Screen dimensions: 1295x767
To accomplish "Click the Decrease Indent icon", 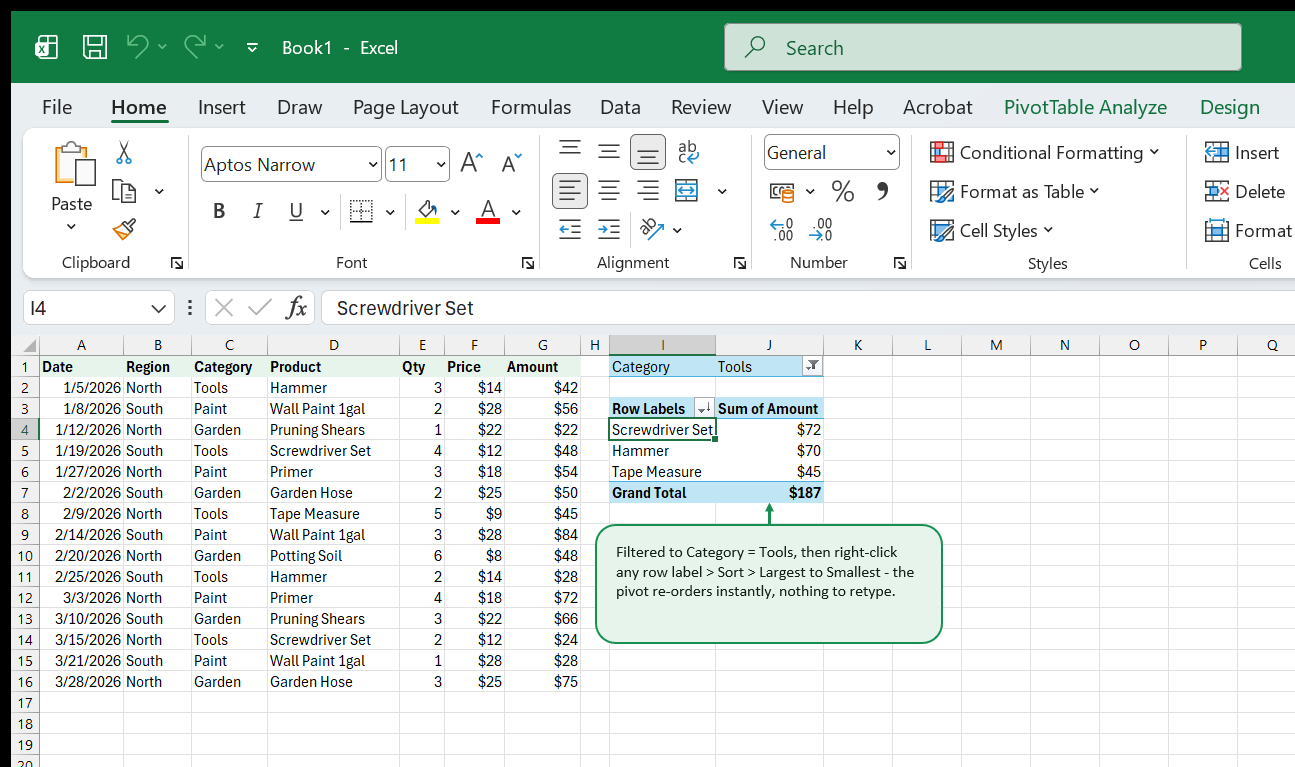I will pyautogui.click(x=570, y=229).
